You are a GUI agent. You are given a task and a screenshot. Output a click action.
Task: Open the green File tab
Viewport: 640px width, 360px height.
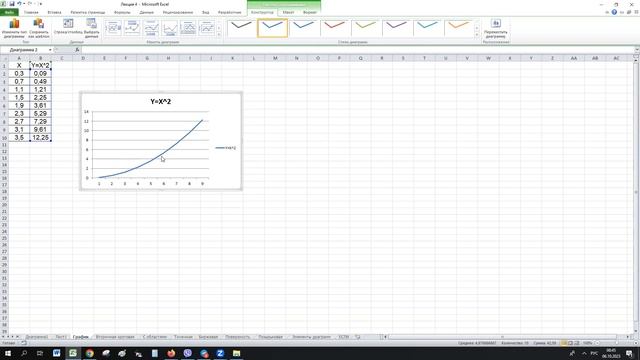pos(9,12)
